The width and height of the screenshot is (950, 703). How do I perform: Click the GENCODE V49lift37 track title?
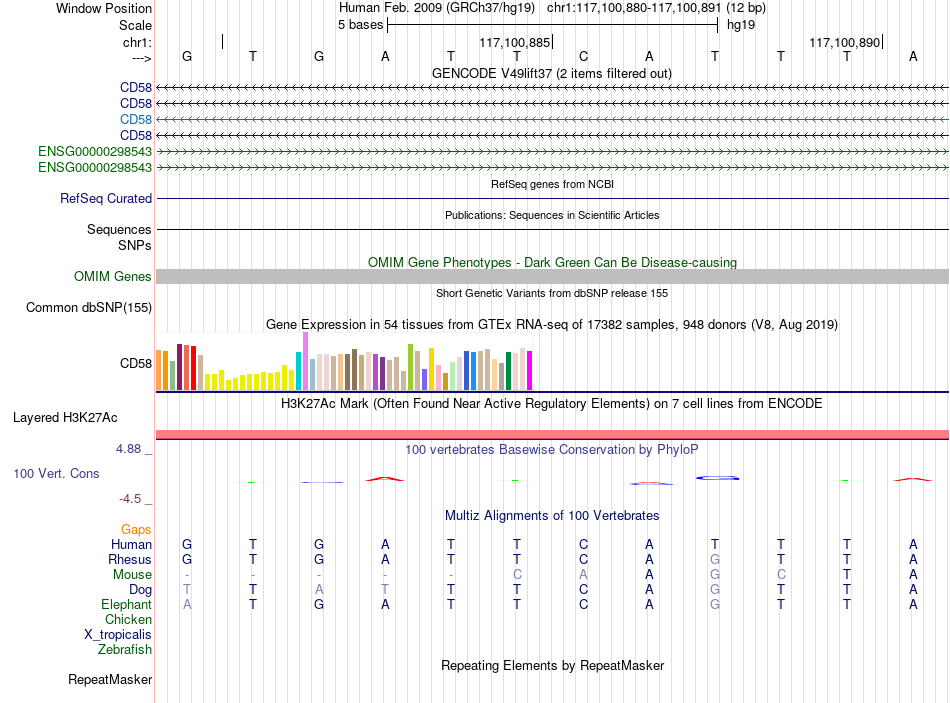click(x=552, y=73)
